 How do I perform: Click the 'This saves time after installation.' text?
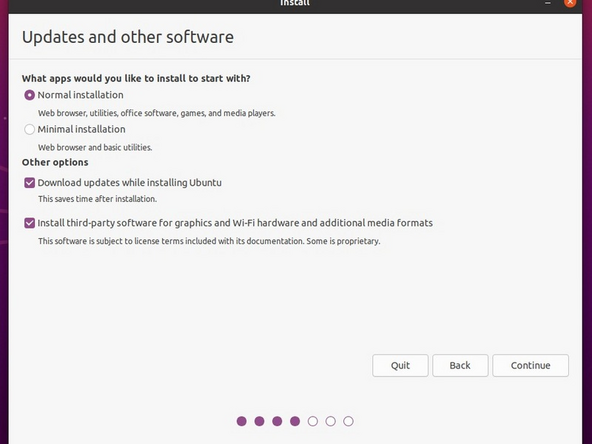(97, 199)
